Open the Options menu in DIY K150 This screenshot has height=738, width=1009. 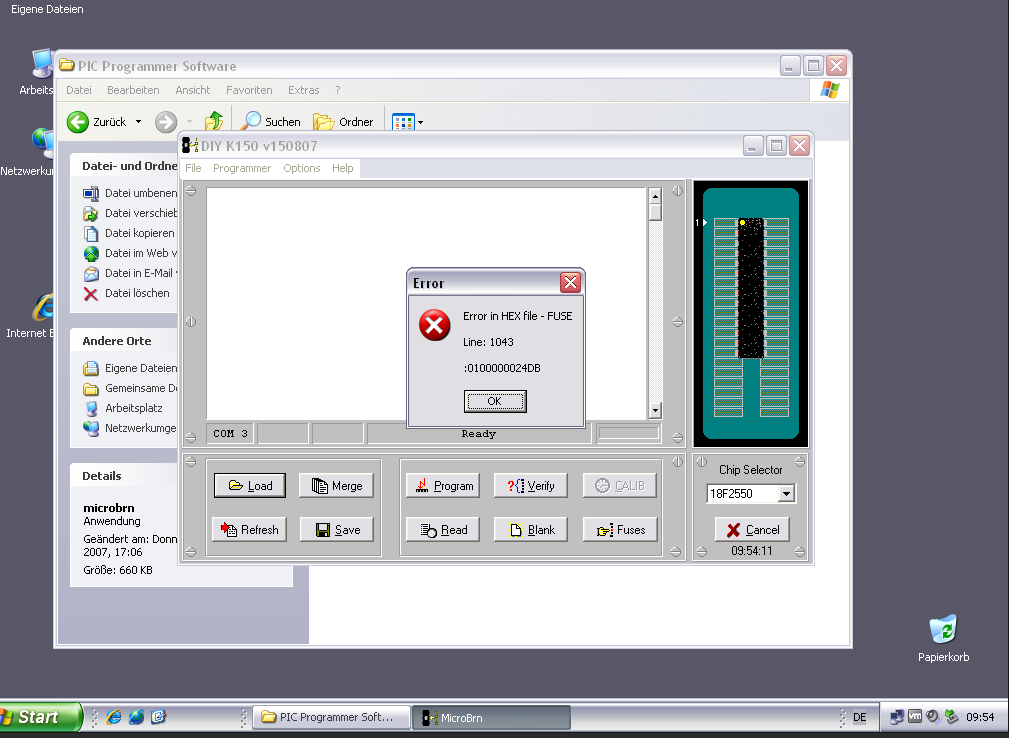(x=302, y=168)
